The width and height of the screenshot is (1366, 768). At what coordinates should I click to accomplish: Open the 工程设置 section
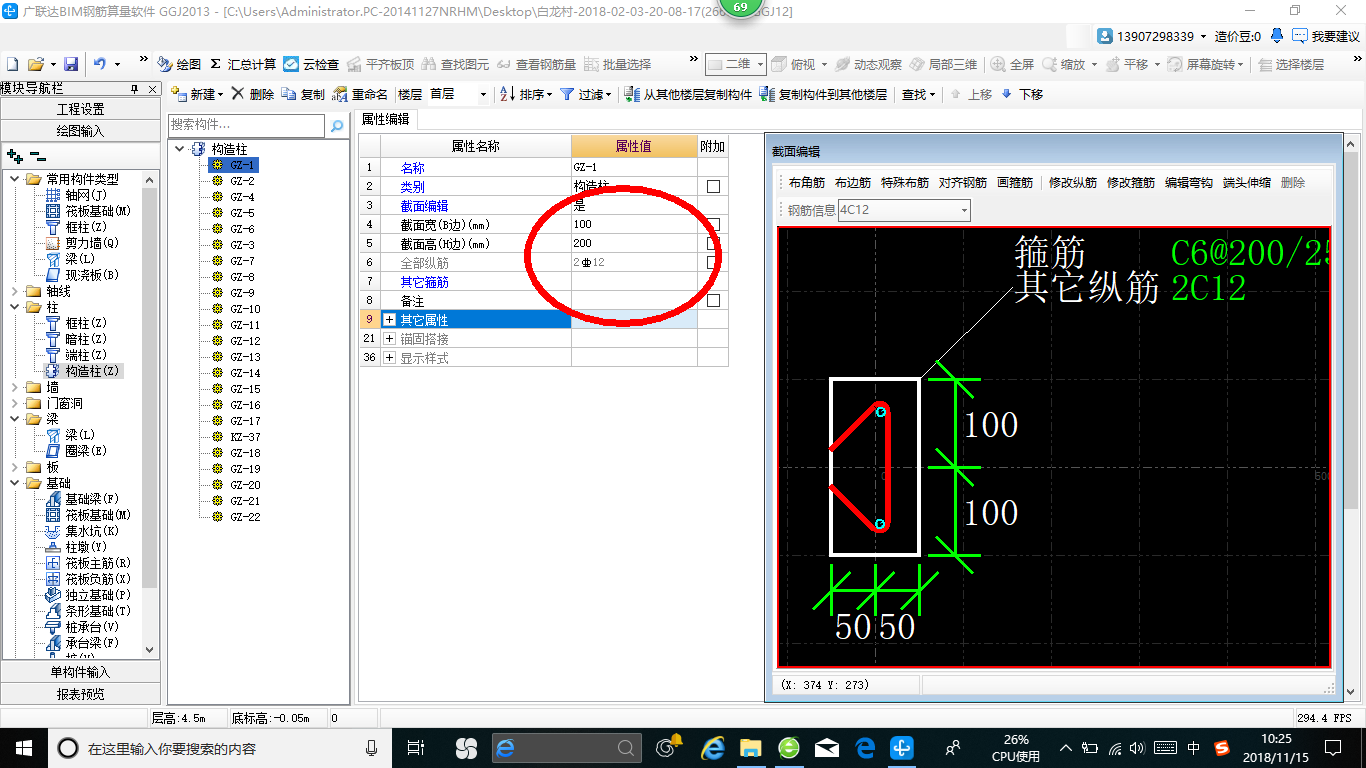[x=80, y=109]
